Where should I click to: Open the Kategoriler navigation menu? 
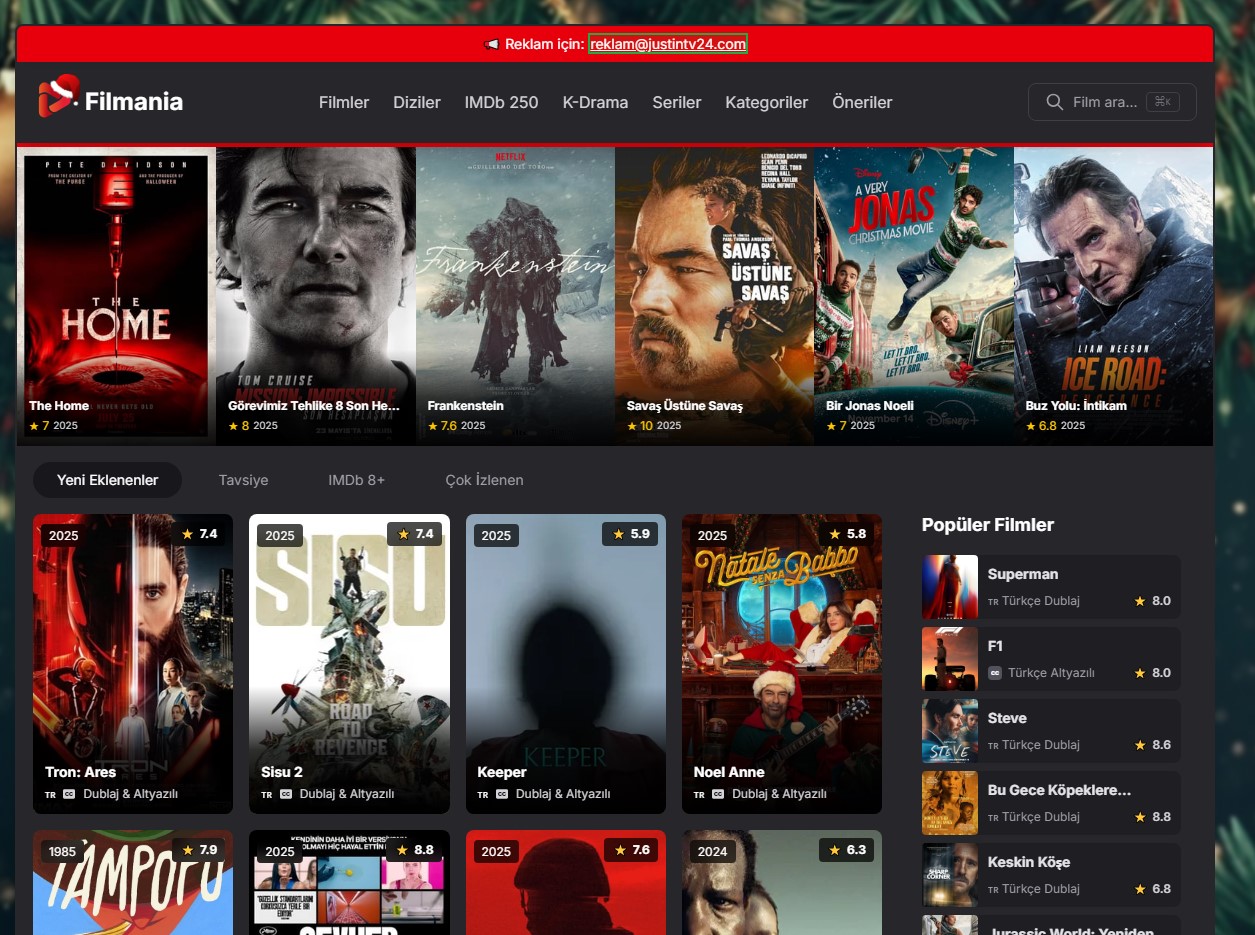(x=766, y=102)
